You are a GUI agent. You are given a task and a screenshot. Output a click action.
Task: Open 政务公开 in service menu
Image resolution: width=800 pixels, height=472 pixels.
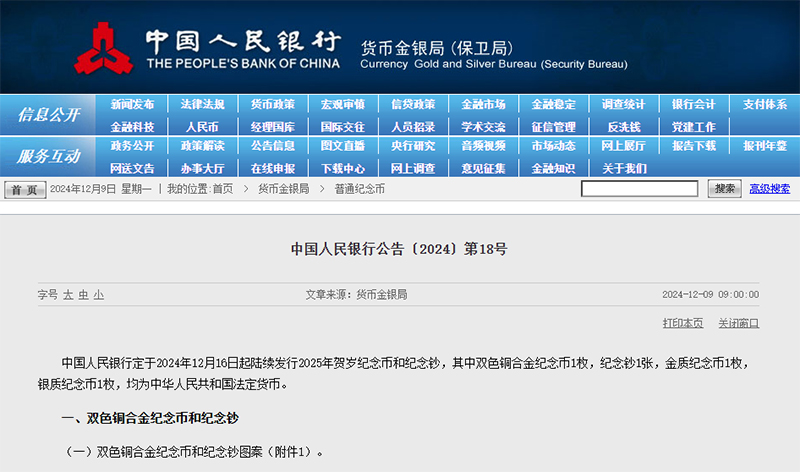tap(132, 145)
